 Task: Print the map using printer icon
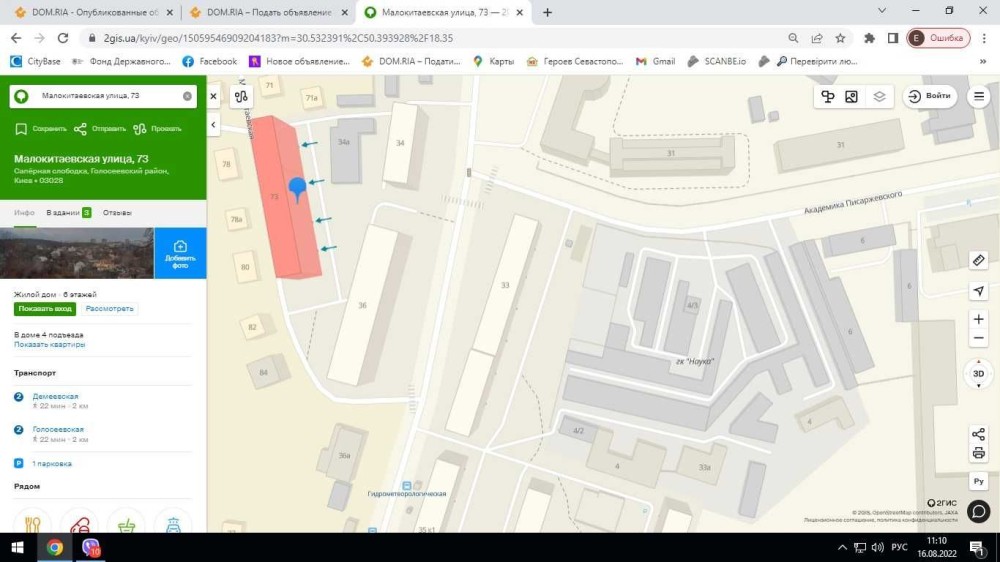click(978, 453)
